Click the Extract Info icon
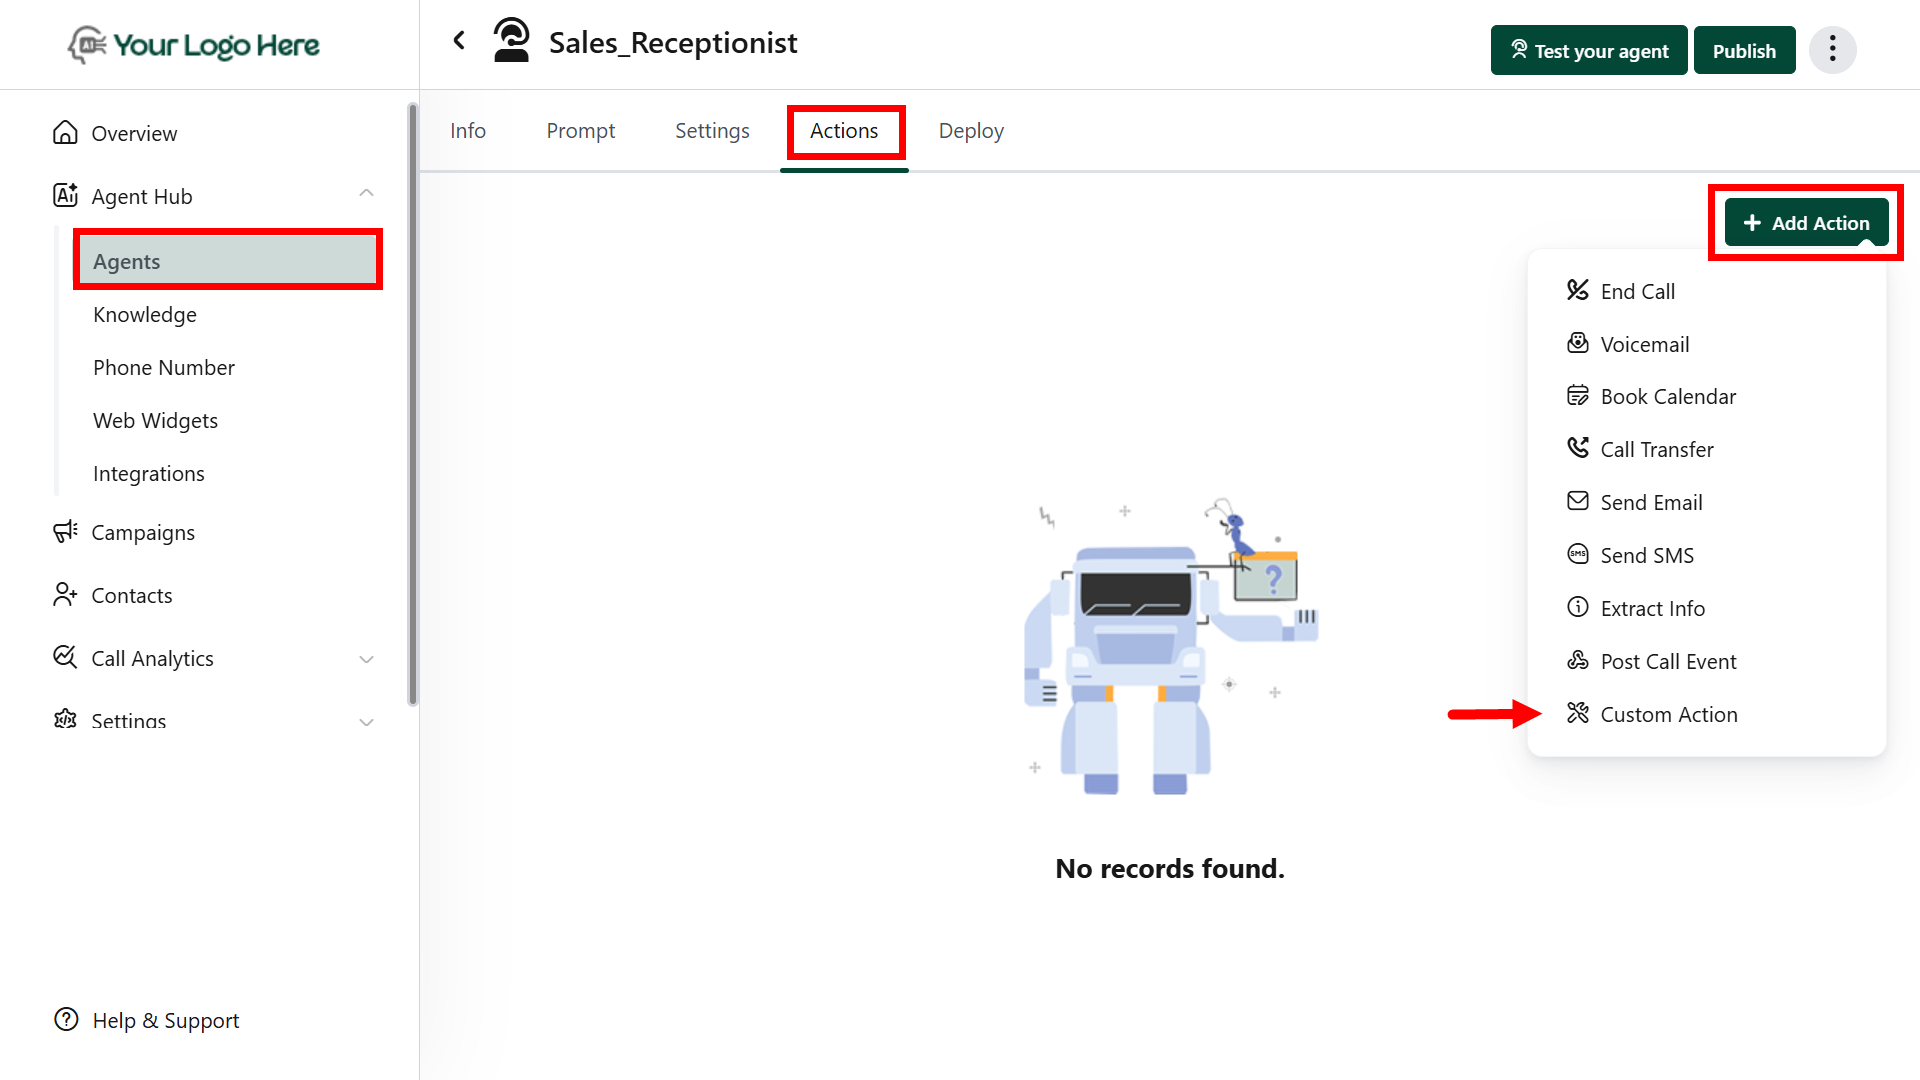Image resolution: width=1920 pixels, height=1080 pixels. [1577, 607]
